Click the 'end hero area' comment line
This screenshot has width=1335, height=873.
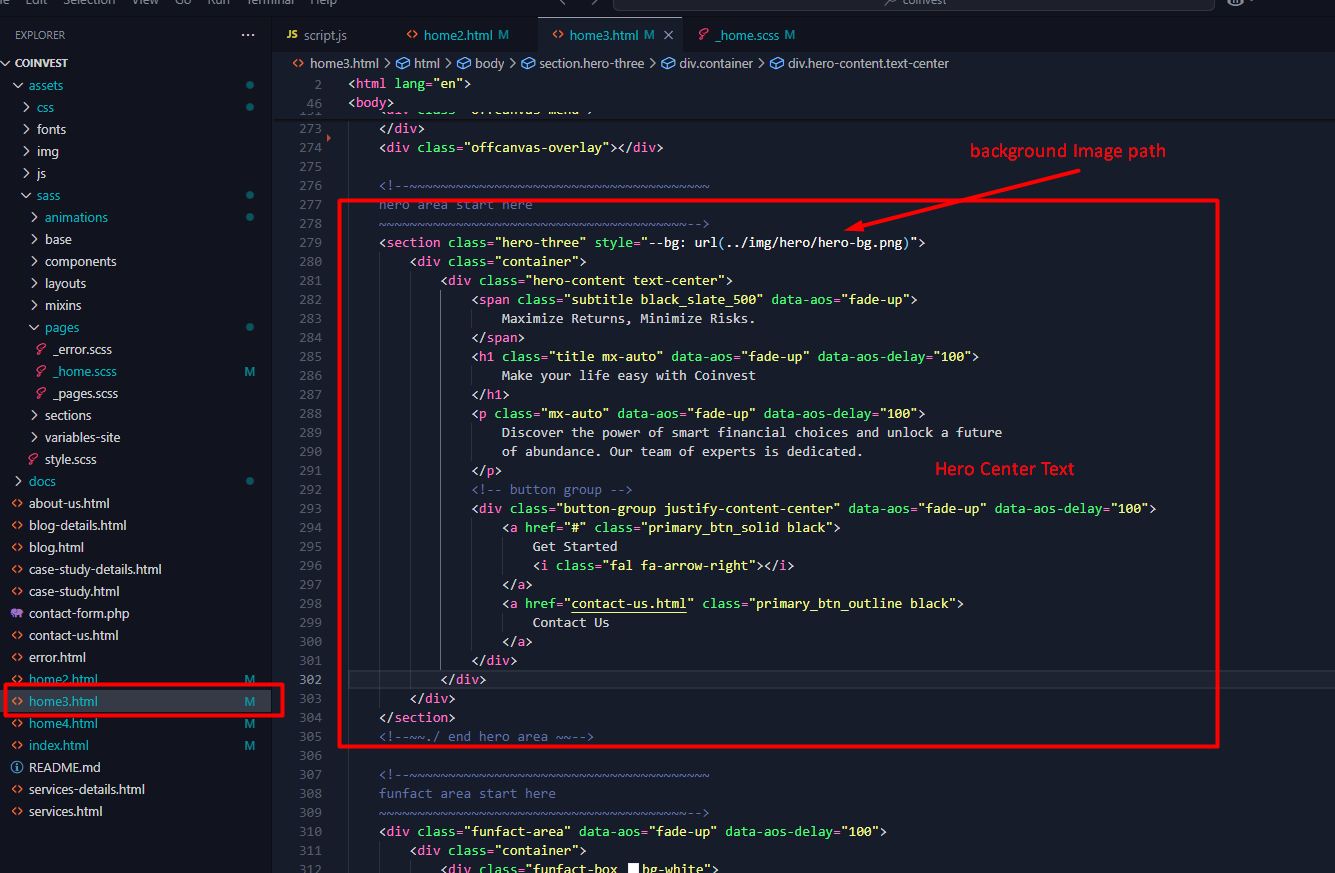487,736
